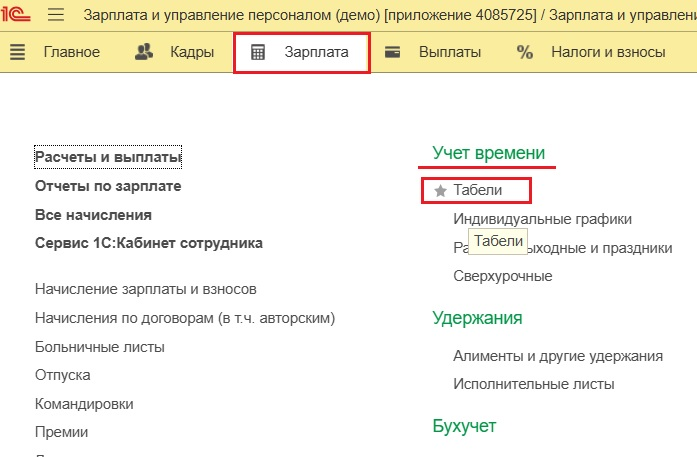Open the Премии list
The height and width of the screenshot is (457, 697).
[62, 432]
